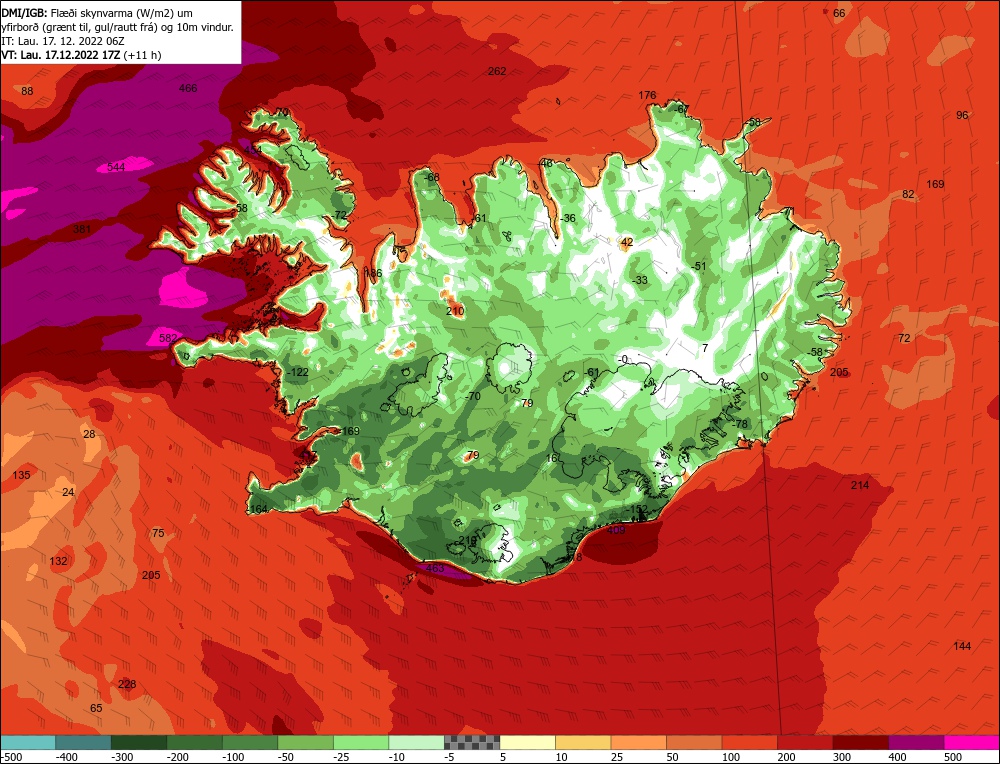The height and width of the screenshot is (764, 1000).
Task: Click the value 409 off the southeast coast
Action: [x=617, y=530]
